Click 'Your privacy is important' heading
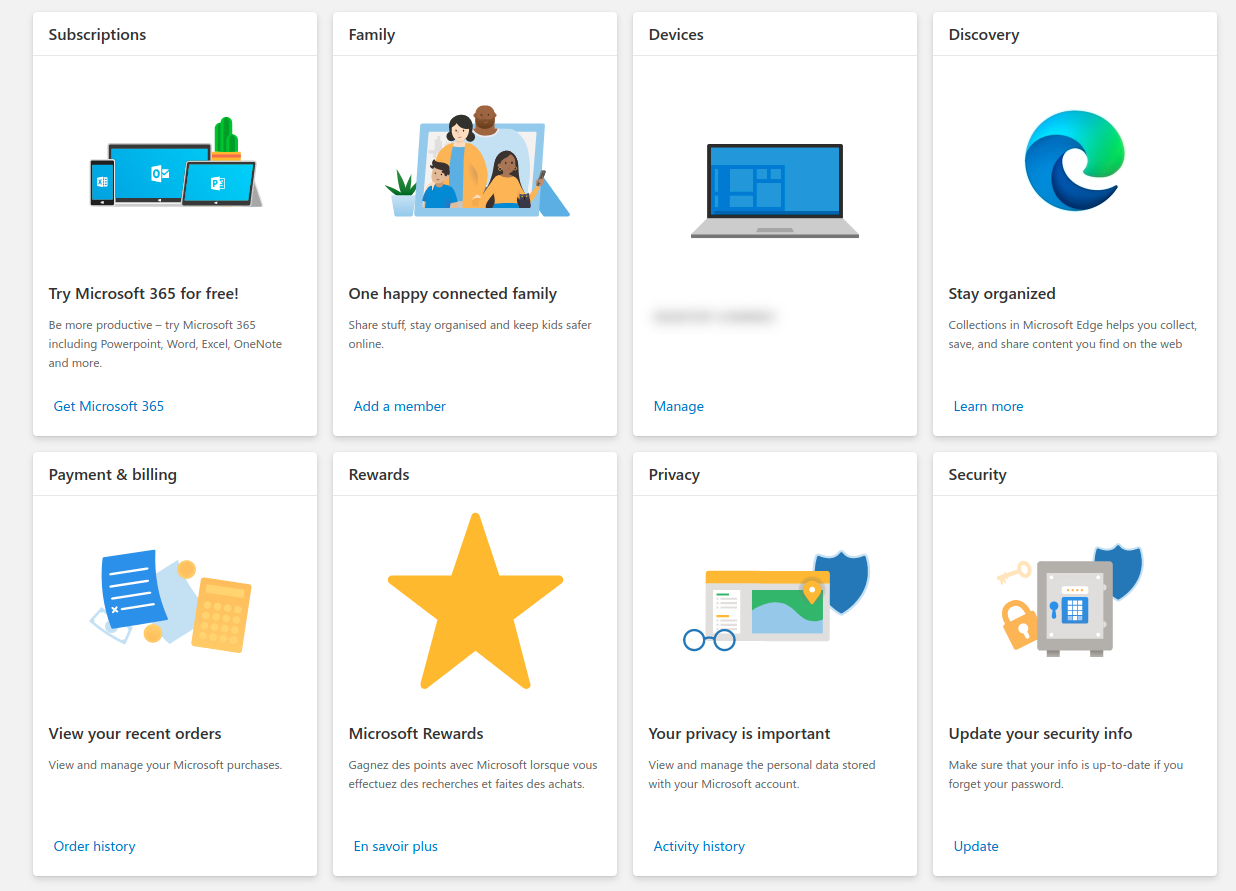The height and width of the screenshot is (891, 1236). [x=740, y=733]
